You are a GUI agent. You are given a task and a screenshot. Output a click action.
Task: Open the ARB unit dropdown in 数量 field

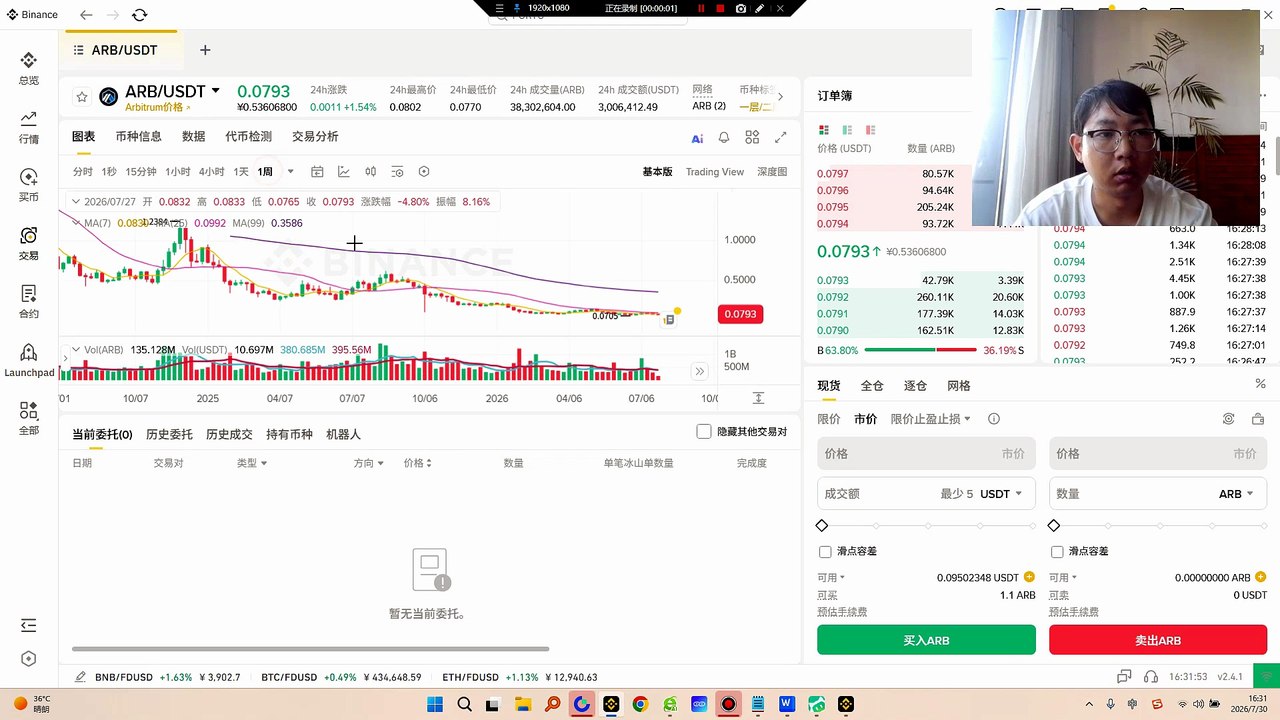(1236, 494)
